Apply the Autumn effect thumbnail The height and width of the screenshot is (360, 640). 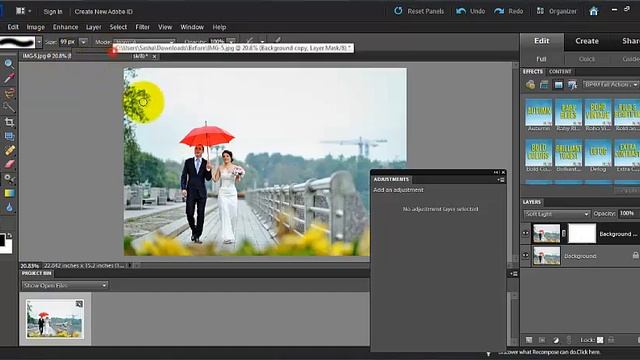pos(539,112)
